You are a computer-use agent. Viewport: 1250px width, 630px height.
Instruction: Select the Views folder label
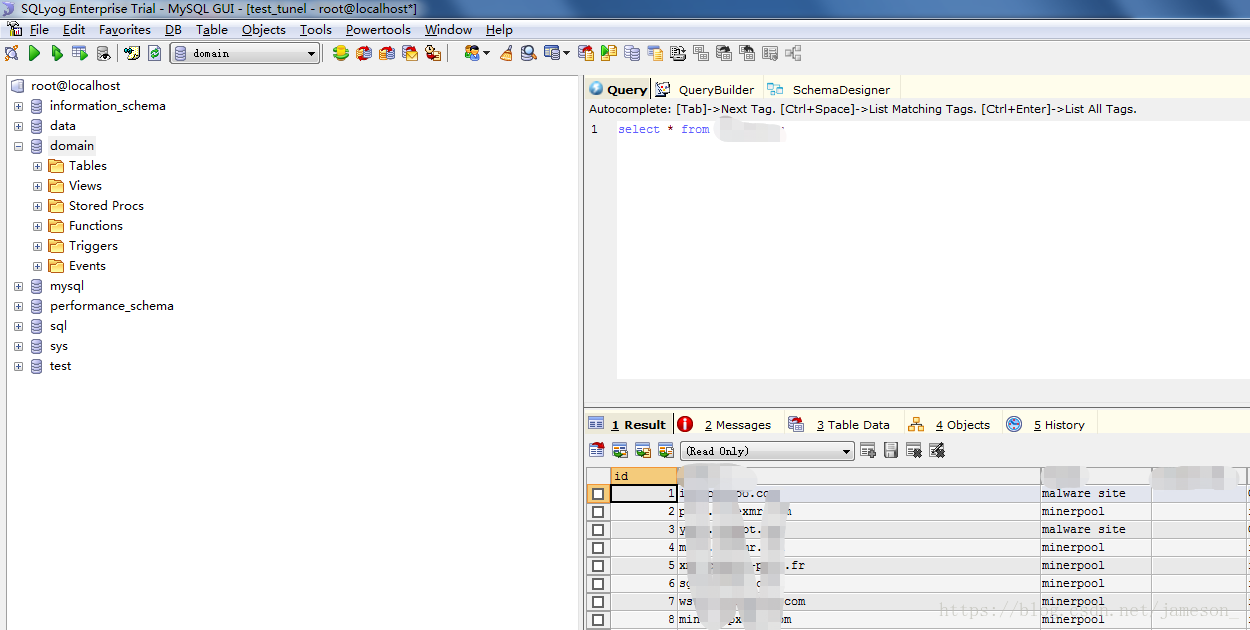pyautogui.click(x=85, y=186)
